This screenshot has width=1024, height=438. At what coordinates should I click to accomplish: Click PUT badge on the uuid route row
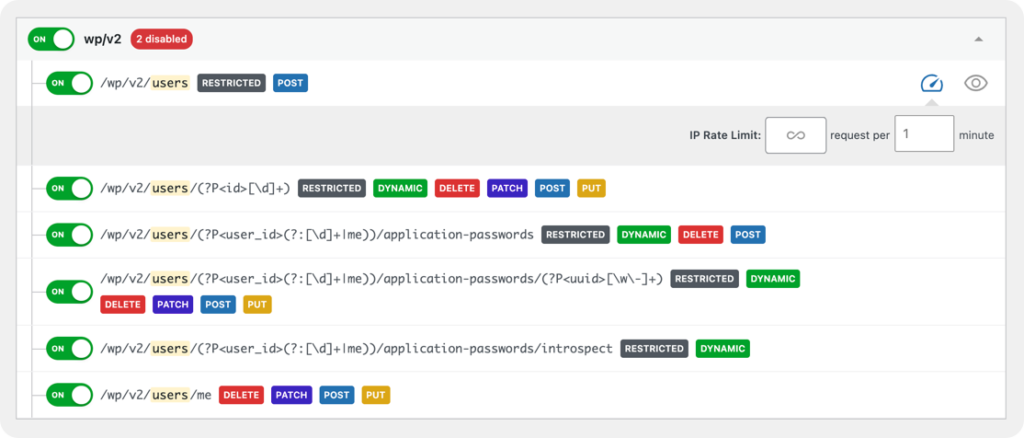(x=257, y=304)
